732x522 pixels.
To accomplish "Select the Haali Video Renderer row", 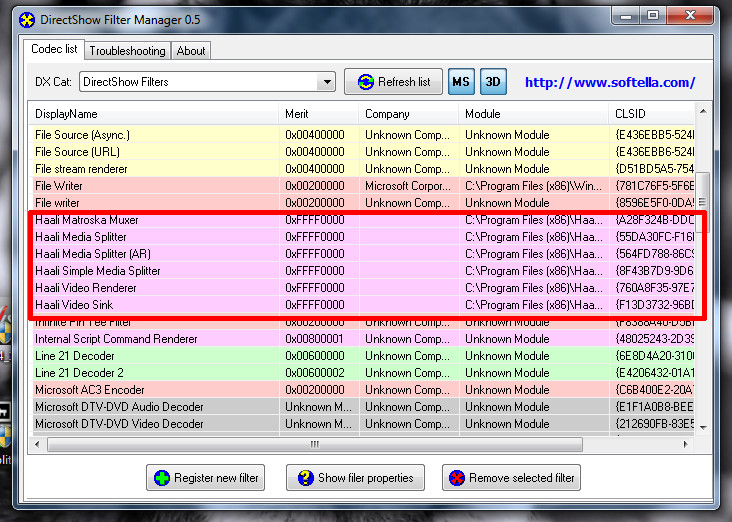I will coord(363,288).
